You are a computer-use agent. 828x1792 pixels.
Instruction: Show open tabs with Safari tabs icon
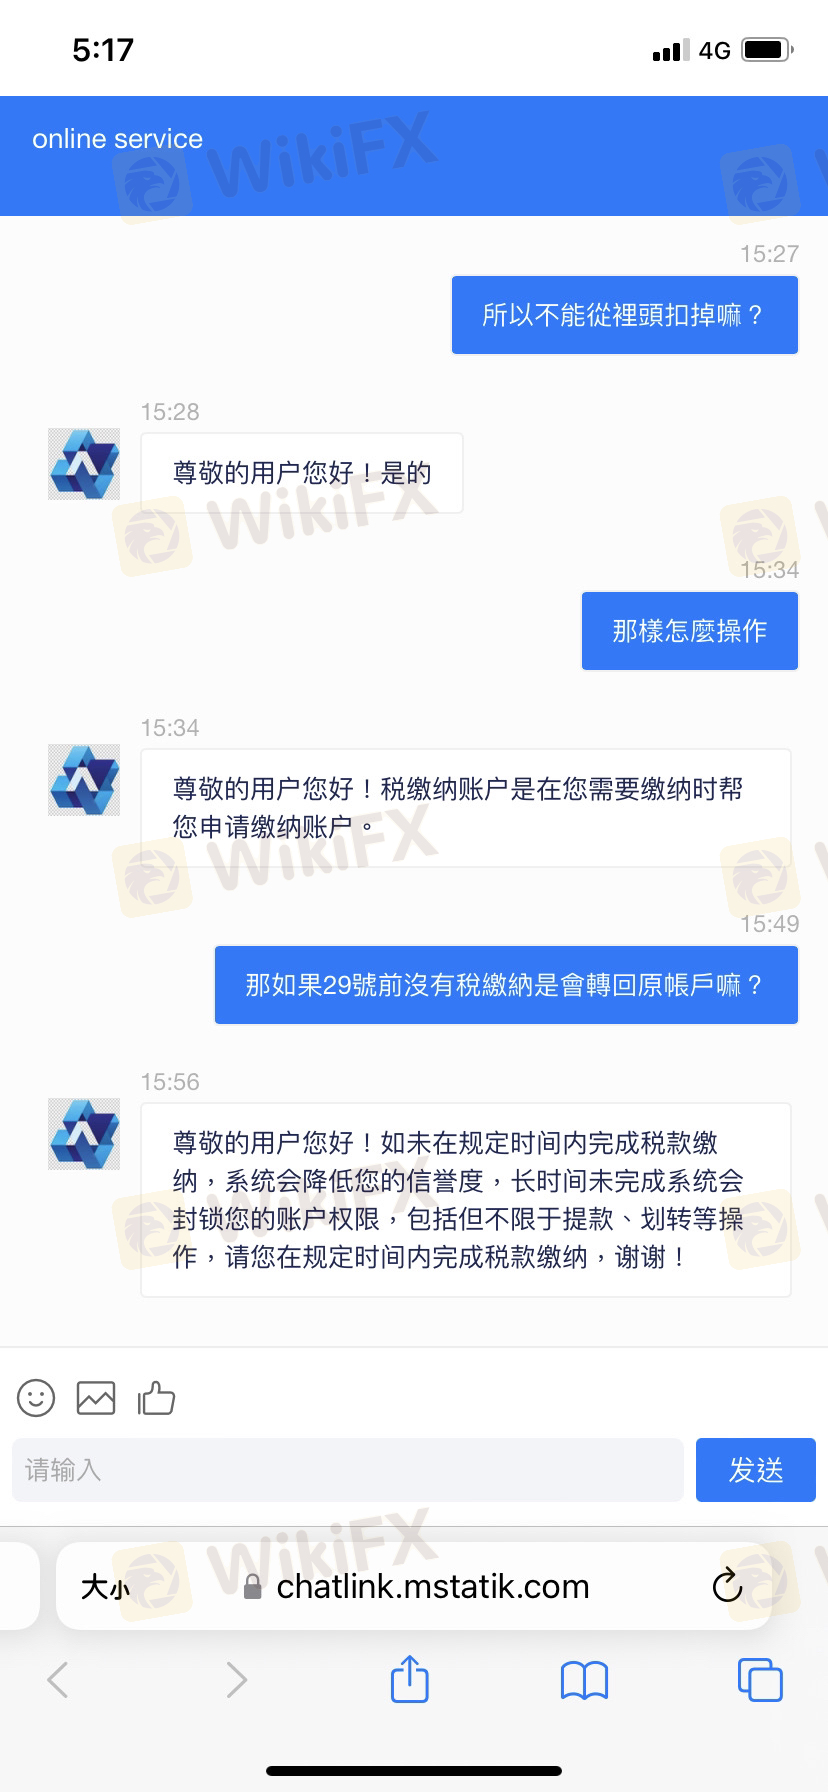pyautogui.click(x=760, y=1679)
